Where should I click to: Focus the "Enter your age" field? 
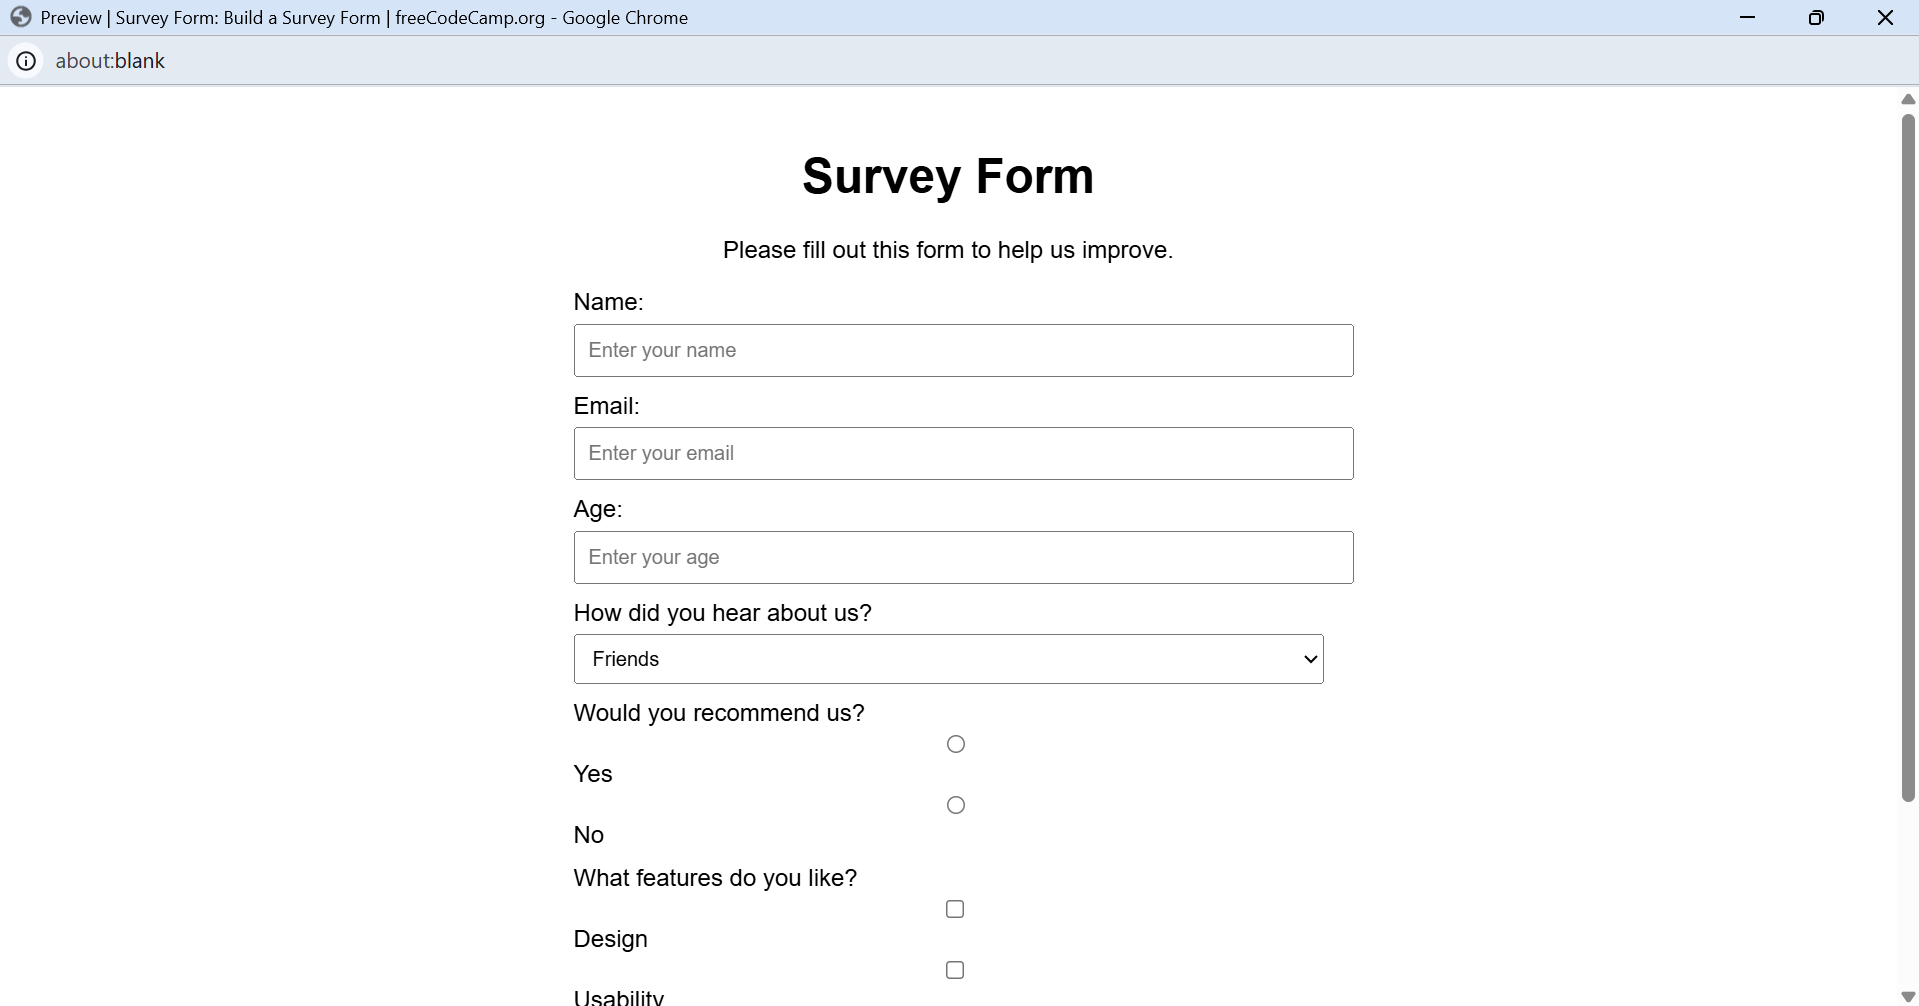pos(963,557)
